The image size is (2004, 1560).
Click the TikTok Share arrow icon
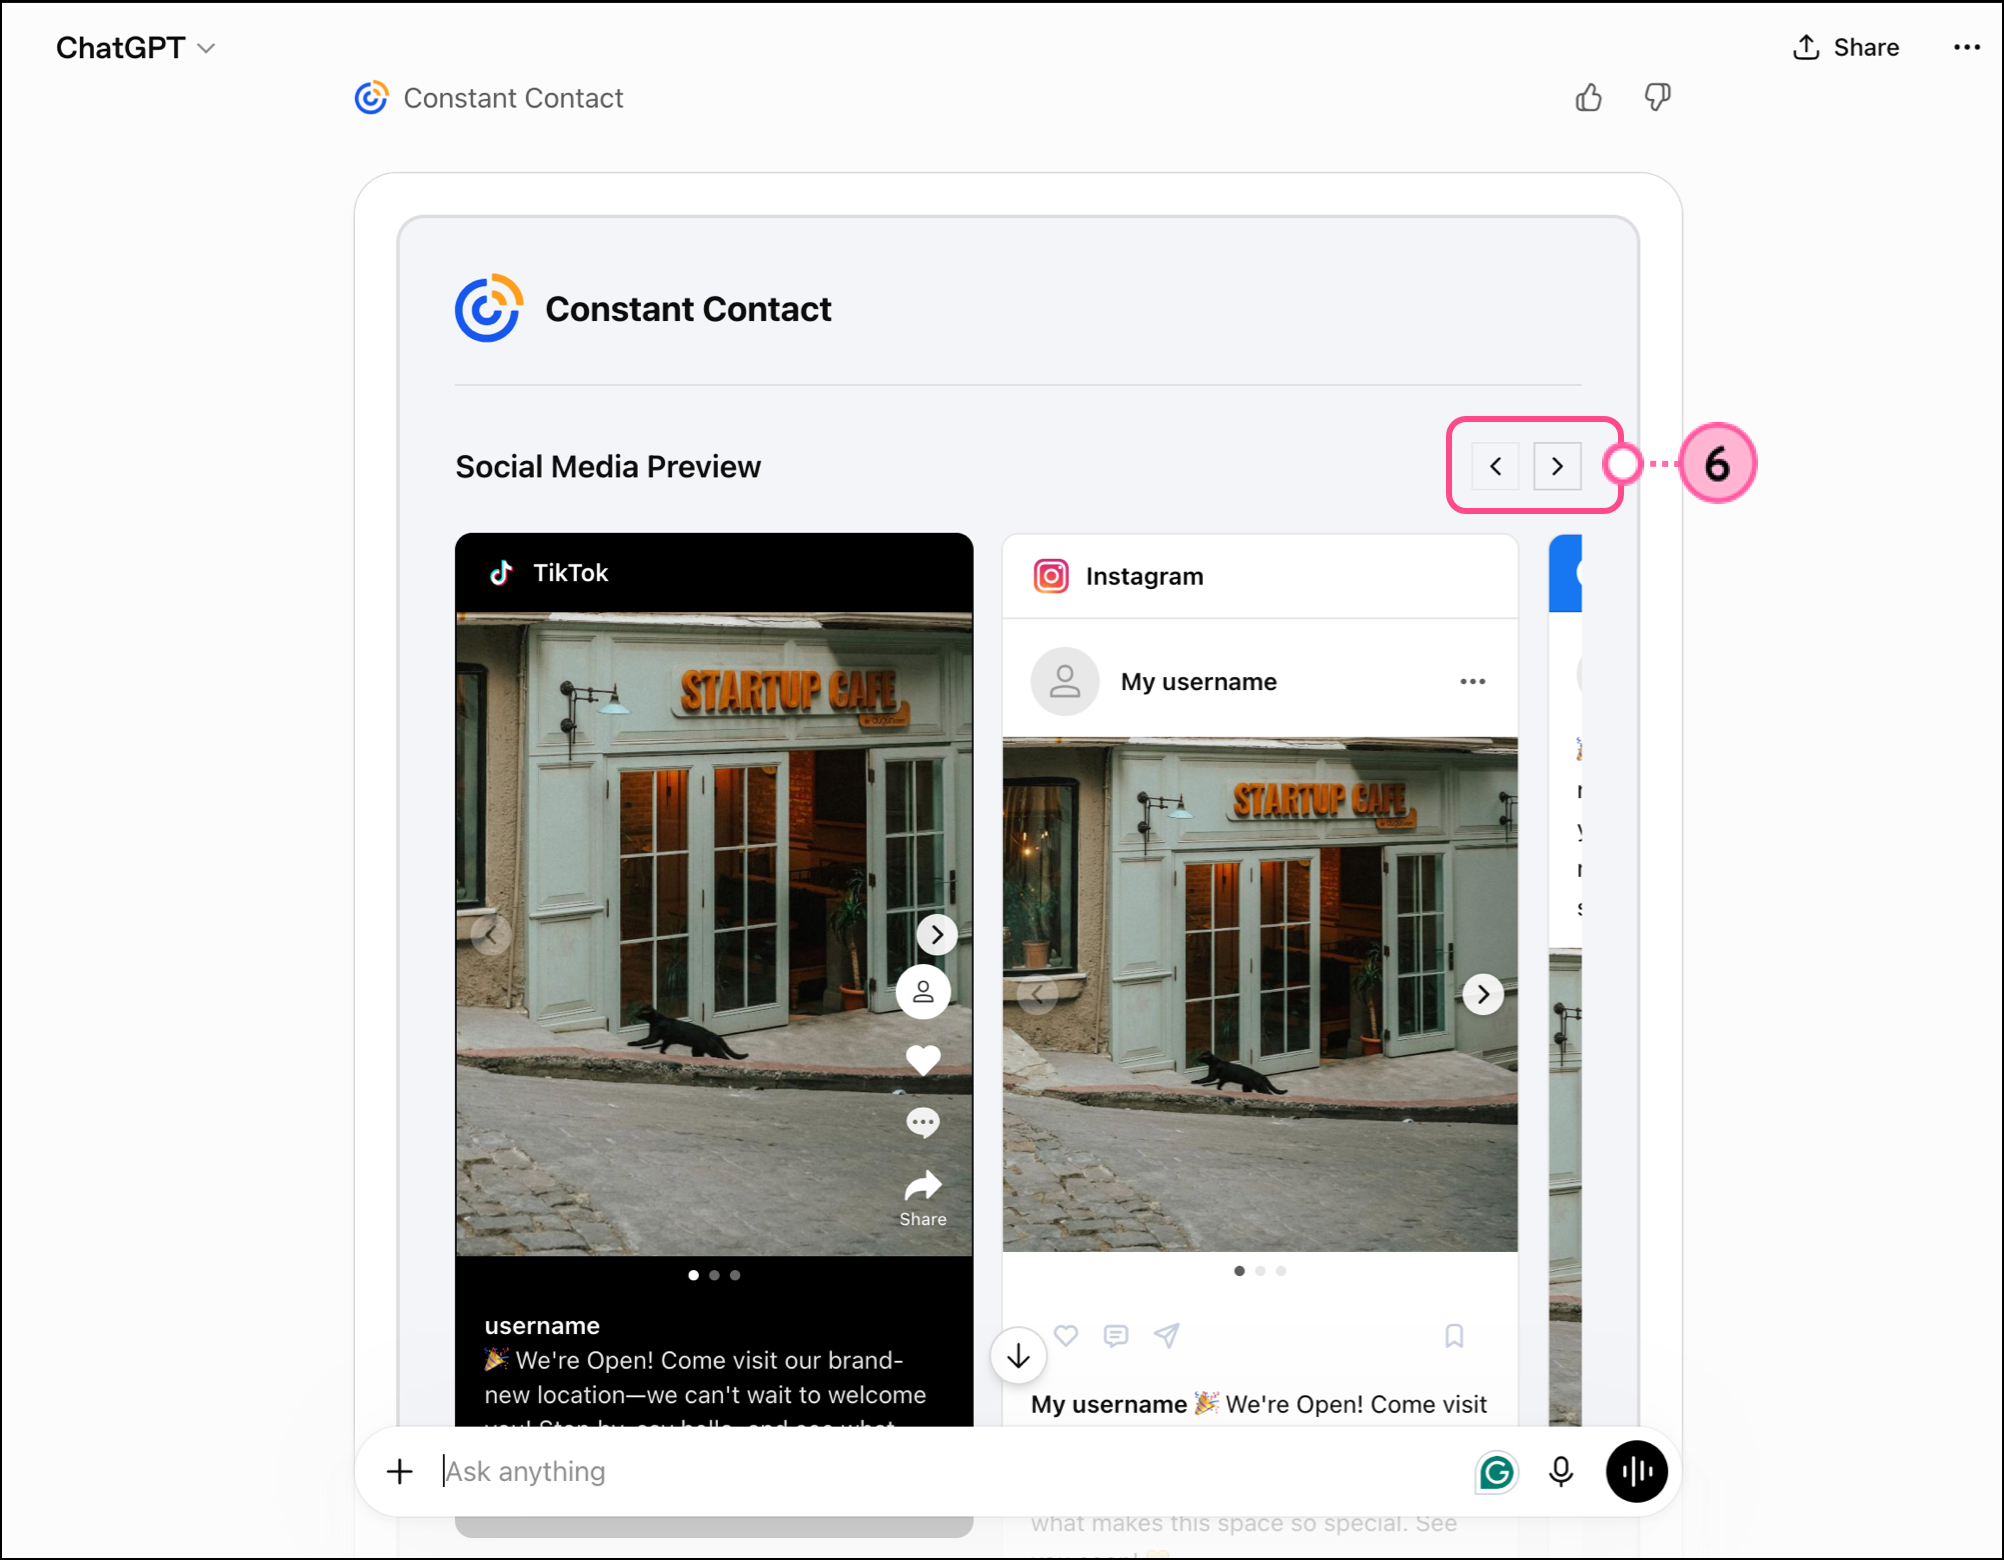tap(923, 1186)
